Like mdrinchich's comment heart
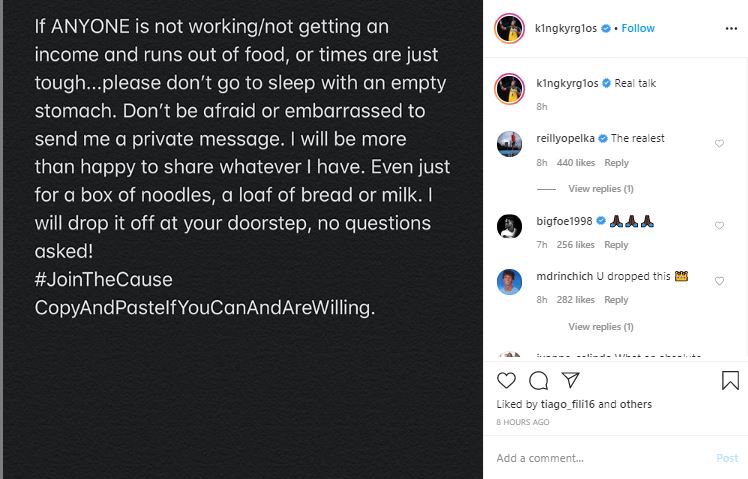 click(x=719, y=282)
